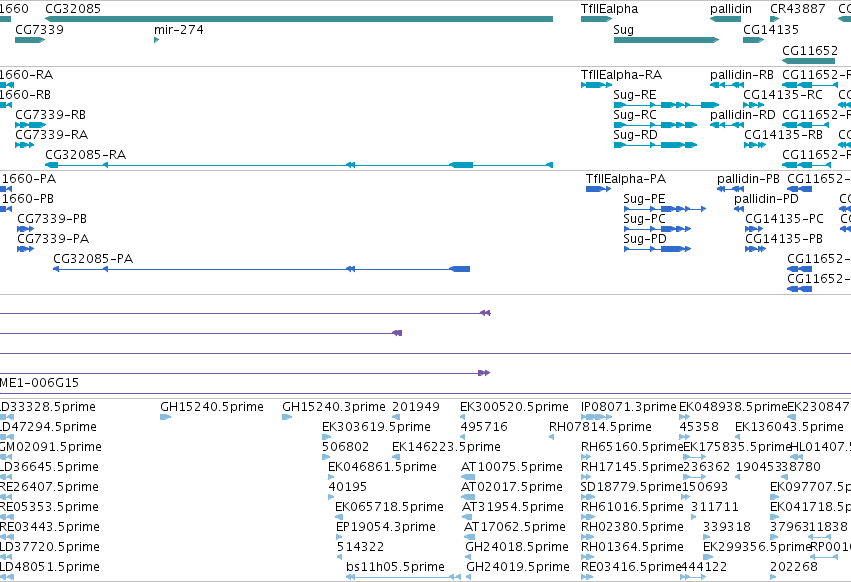Screen dimensions: 851x582
Task: Click the CG11652 gene bar
Action: tap(808, 61)
